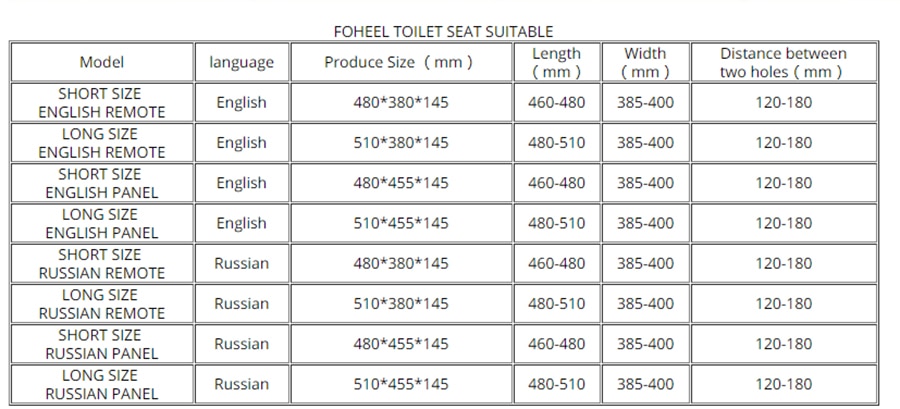The image size is (900, 409).
Task: Click the SHORT SIZE RUSSIAN REMOTE cell
Action: 102,263
